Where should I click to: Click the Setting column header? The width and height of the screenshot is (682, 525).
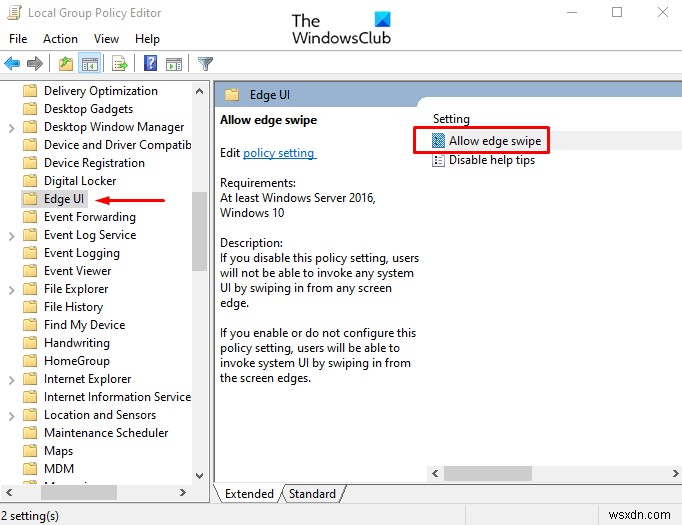pyautogui.click(x=451, y=119)
